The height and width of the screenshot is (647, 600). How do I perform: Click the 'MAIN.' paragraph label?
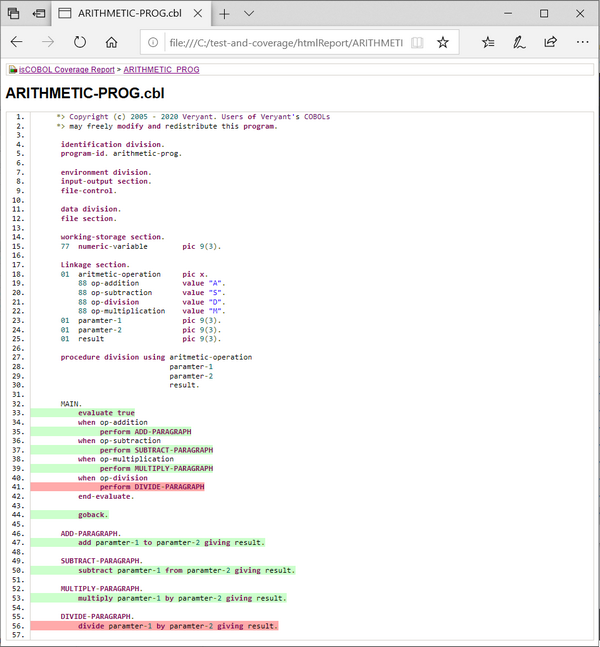(71, 404)
